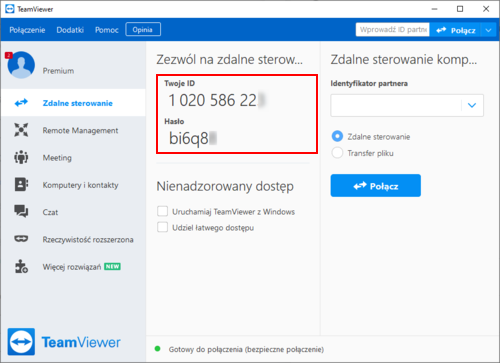Open Remote Management section
Image resolution: width=500 pixels, height=363 pixels.
click(x=73, y=130)
